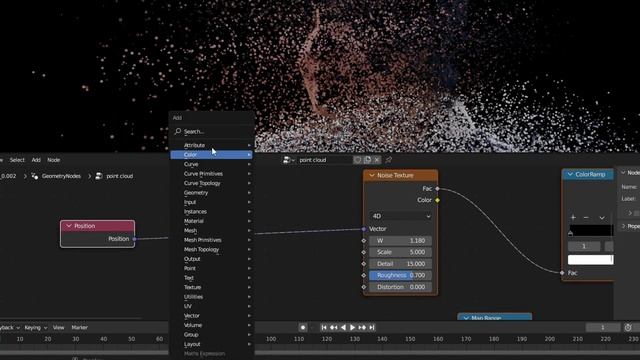Click the Fac input socket on ColorRamp
Image resolution: width=640 pixels, height=360 pixels.
[x=562, y=273]
